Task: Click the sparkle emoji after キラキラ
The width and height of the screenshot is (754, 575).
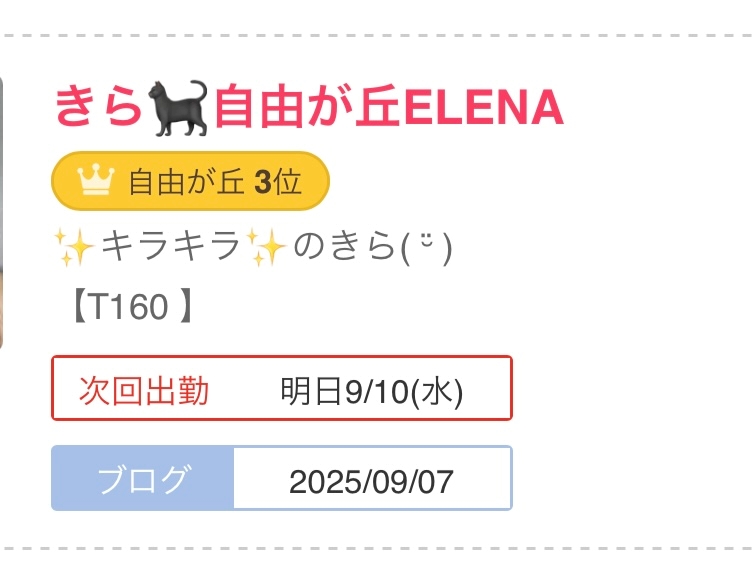Action: (x=268, y=246)
